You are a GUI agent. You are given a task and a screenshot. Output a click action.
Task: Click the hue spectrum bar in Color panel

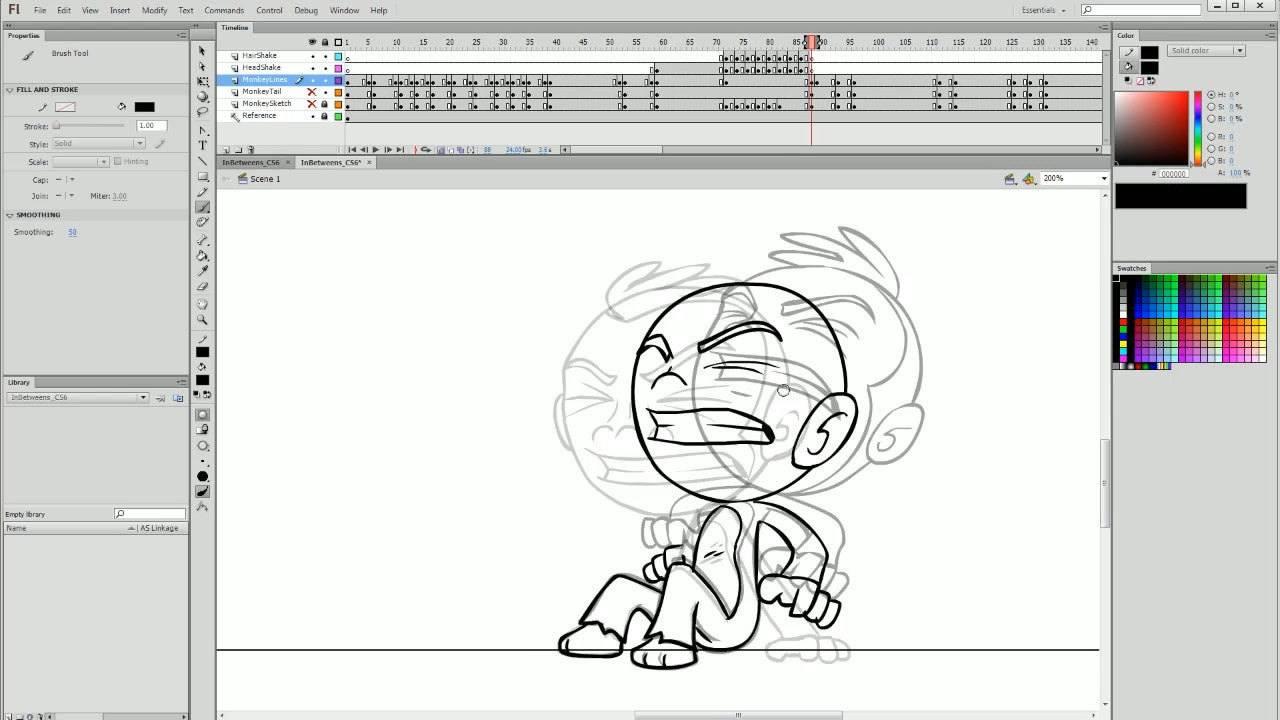point(1198,128)
